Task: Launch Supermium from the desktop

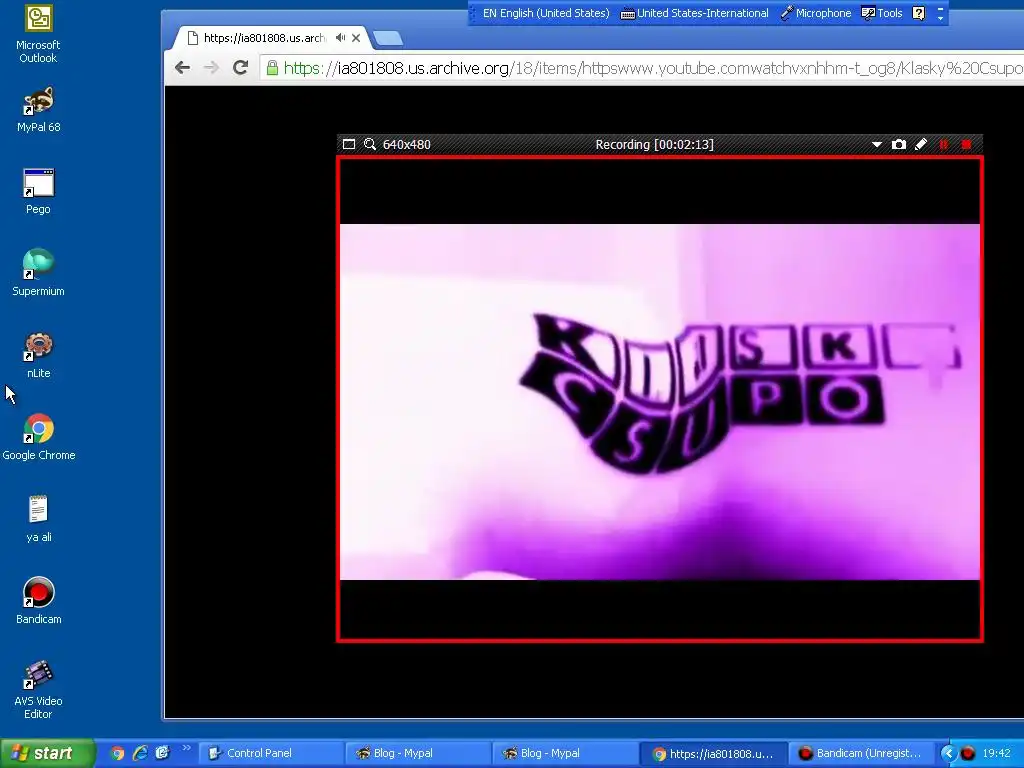Action: 38,273
